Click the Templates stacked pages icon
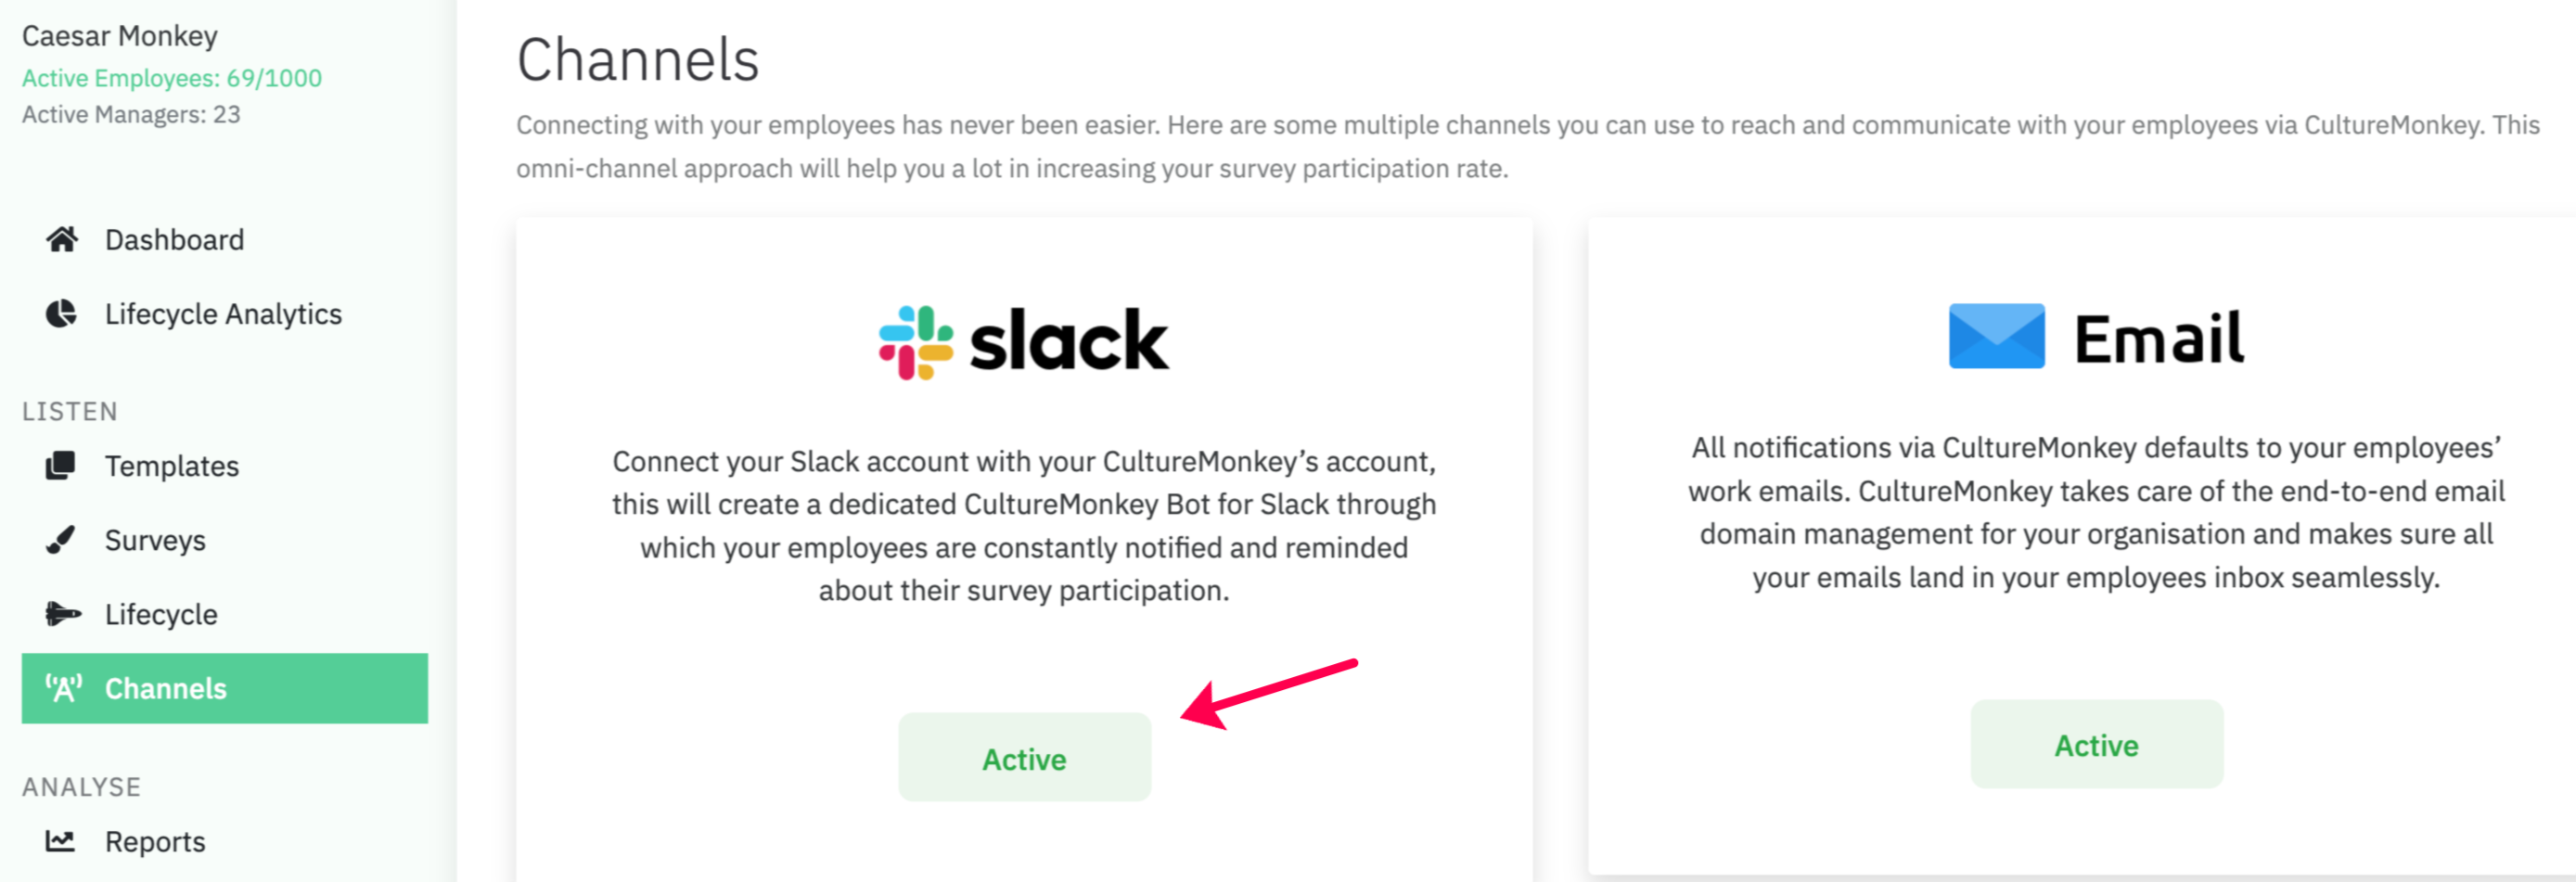2576x882 pixels. 62,466
